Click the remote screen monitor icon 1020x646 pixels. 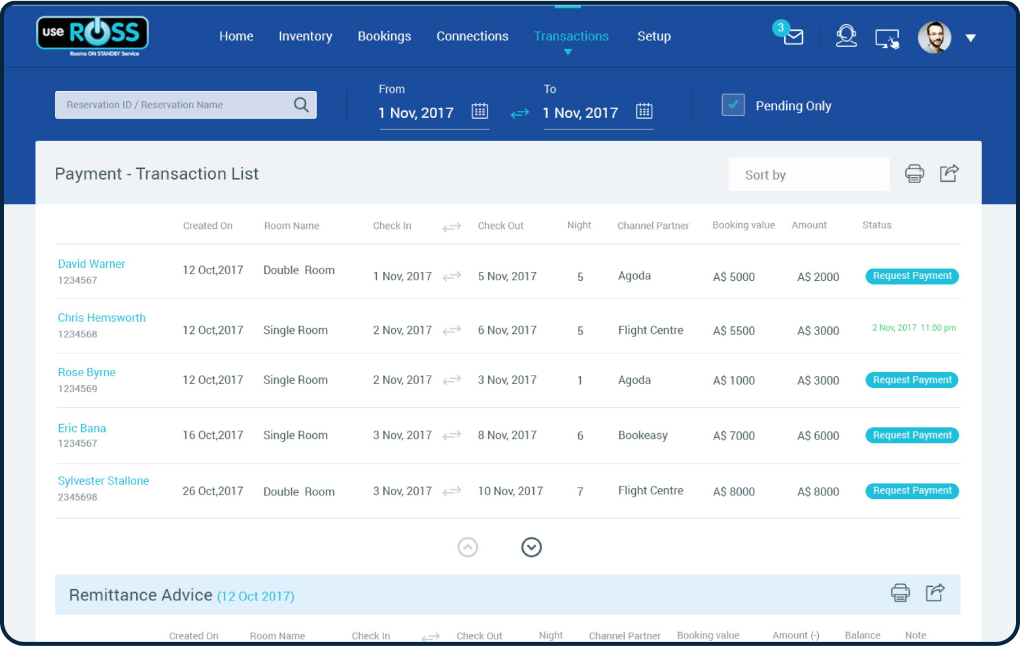point(887,39)
